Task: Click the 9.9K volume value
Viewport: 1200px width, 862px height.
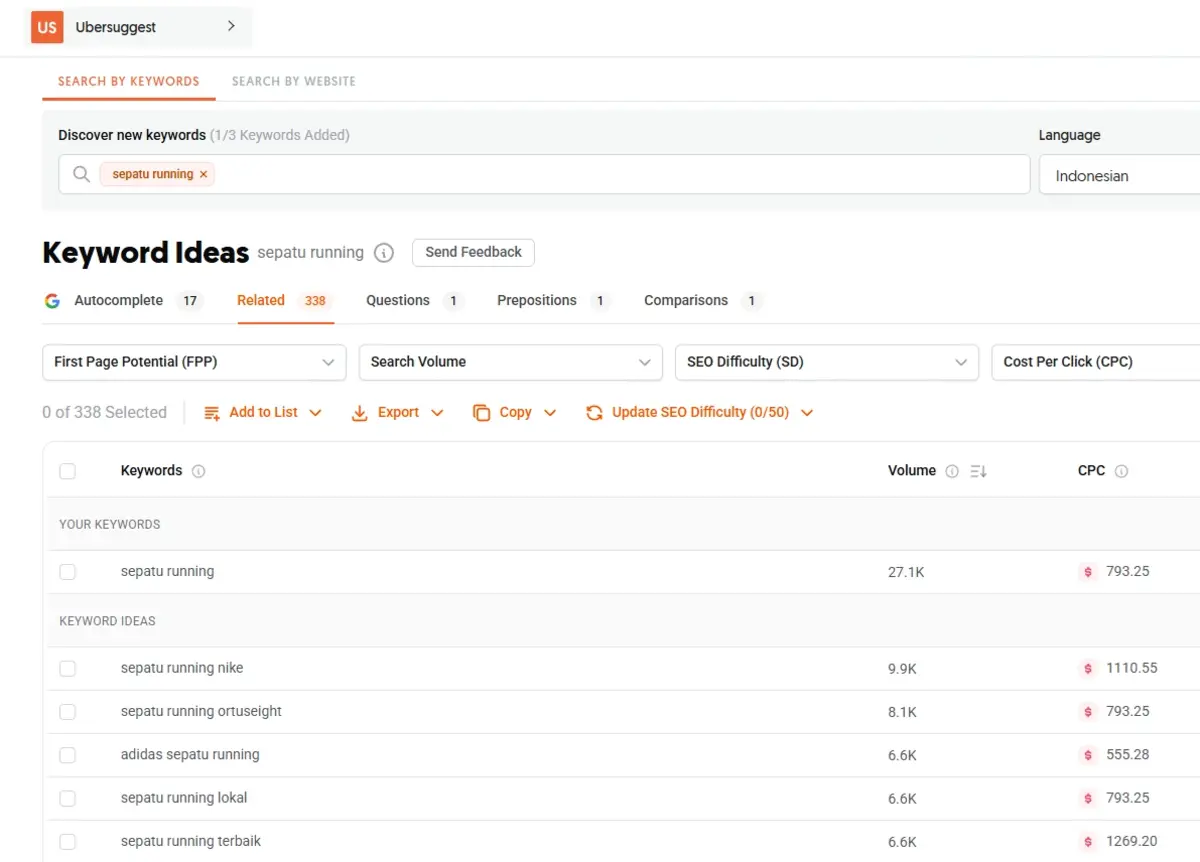Action: tap(902, 669)
